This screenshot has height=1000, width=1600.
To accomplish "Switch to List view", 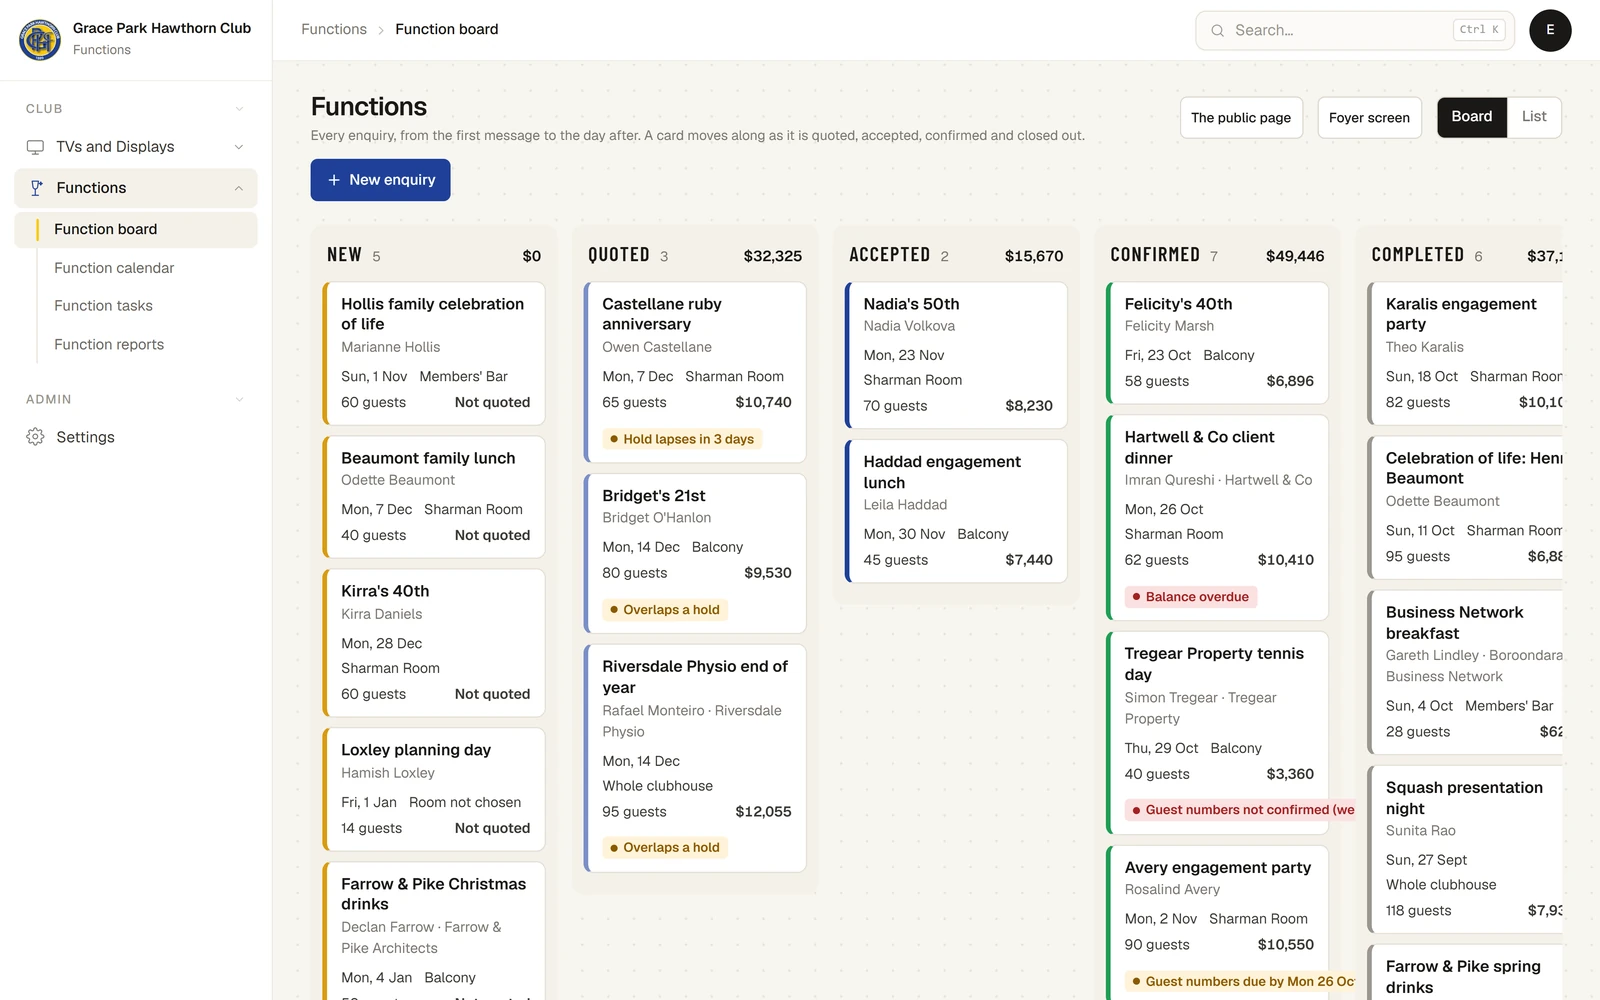I will [x=1534, y=117].
